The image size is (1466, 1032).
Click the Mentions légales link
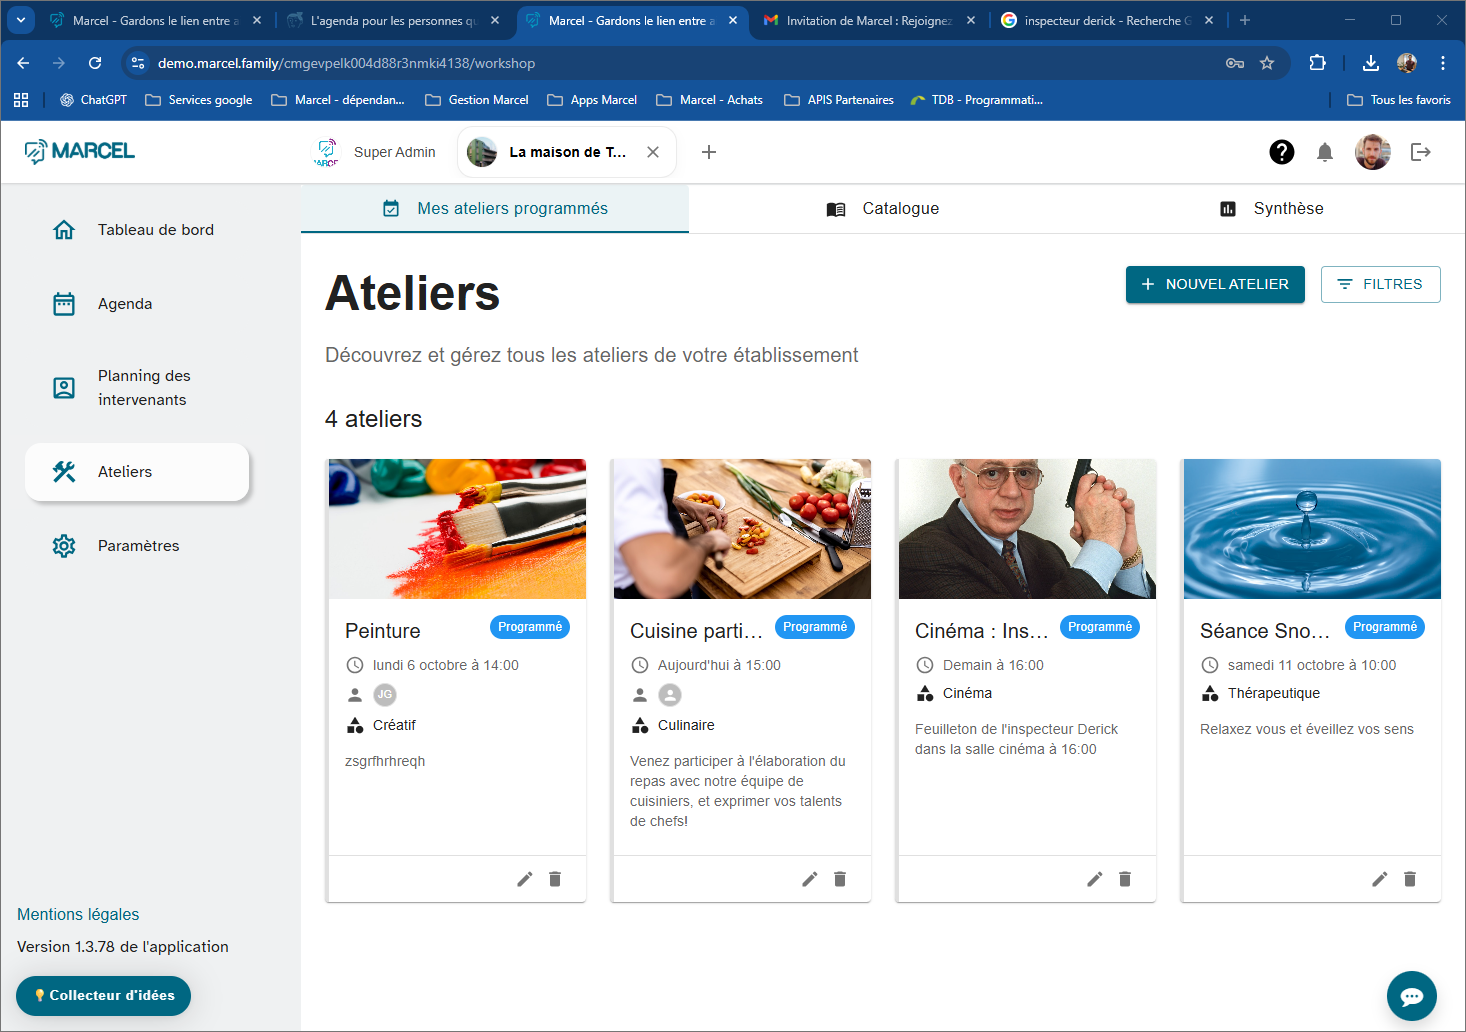(x=78, y=914)
